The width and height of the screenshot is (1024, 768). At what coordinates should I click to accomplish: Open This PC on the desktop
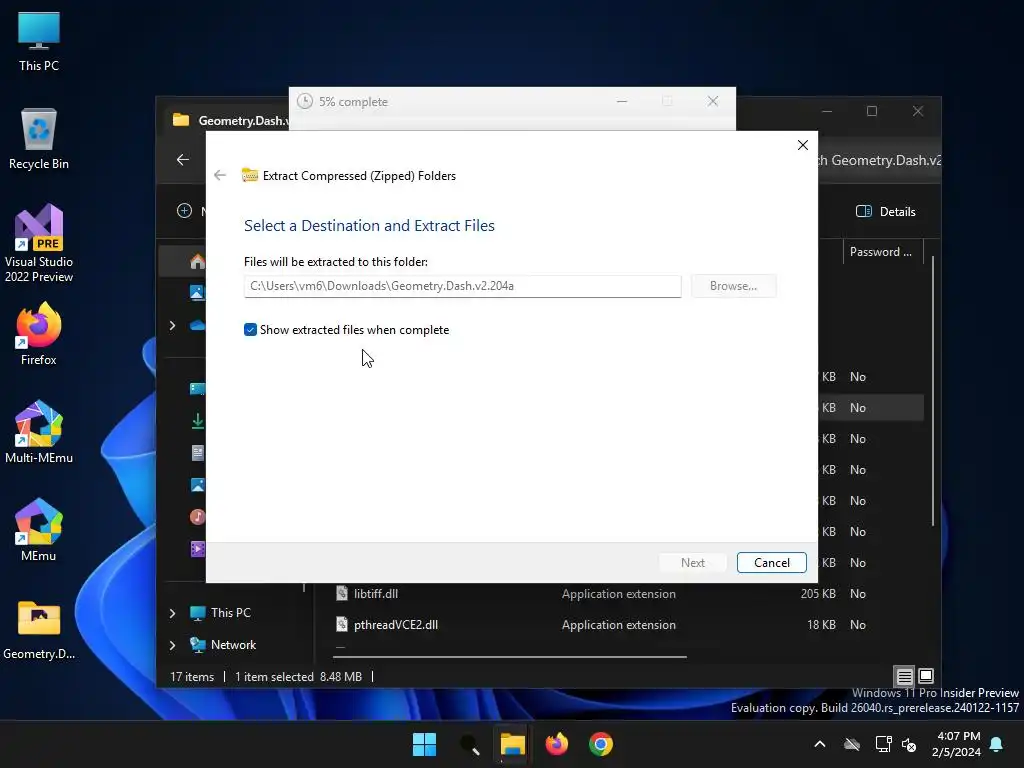[x=39, y=42]
